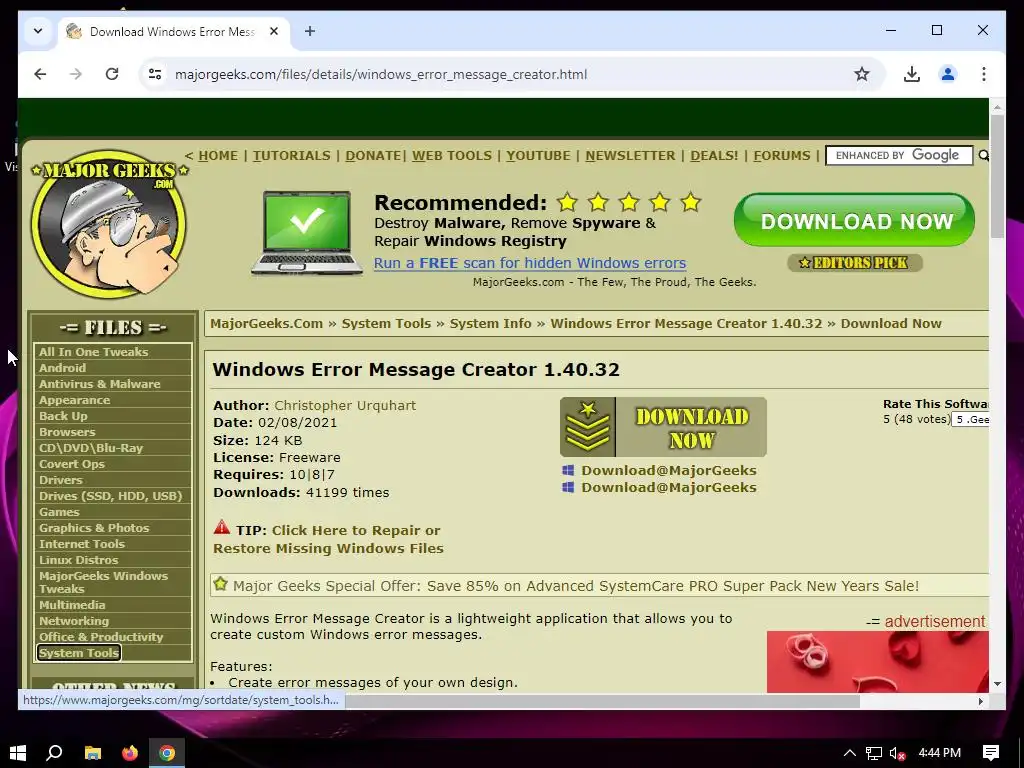Viewport: 1024px width, 768px height.
Task: Click the green DOWNLOAD NOW button
Action: point(854,220)
